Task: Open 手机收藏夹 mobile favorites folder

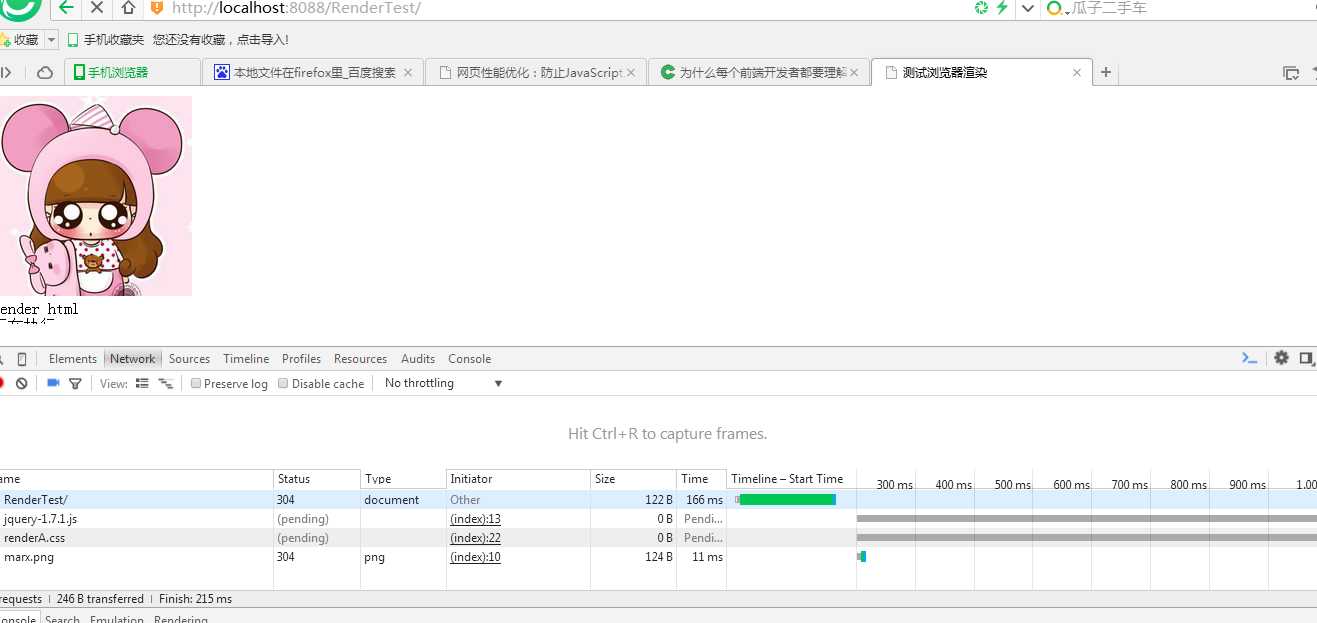Action: pos(106,40)
